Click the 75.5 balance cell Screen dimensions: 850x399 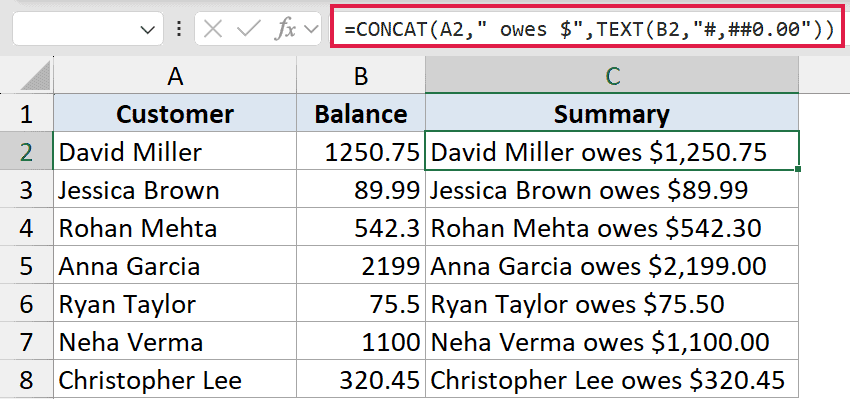point(361,304)
